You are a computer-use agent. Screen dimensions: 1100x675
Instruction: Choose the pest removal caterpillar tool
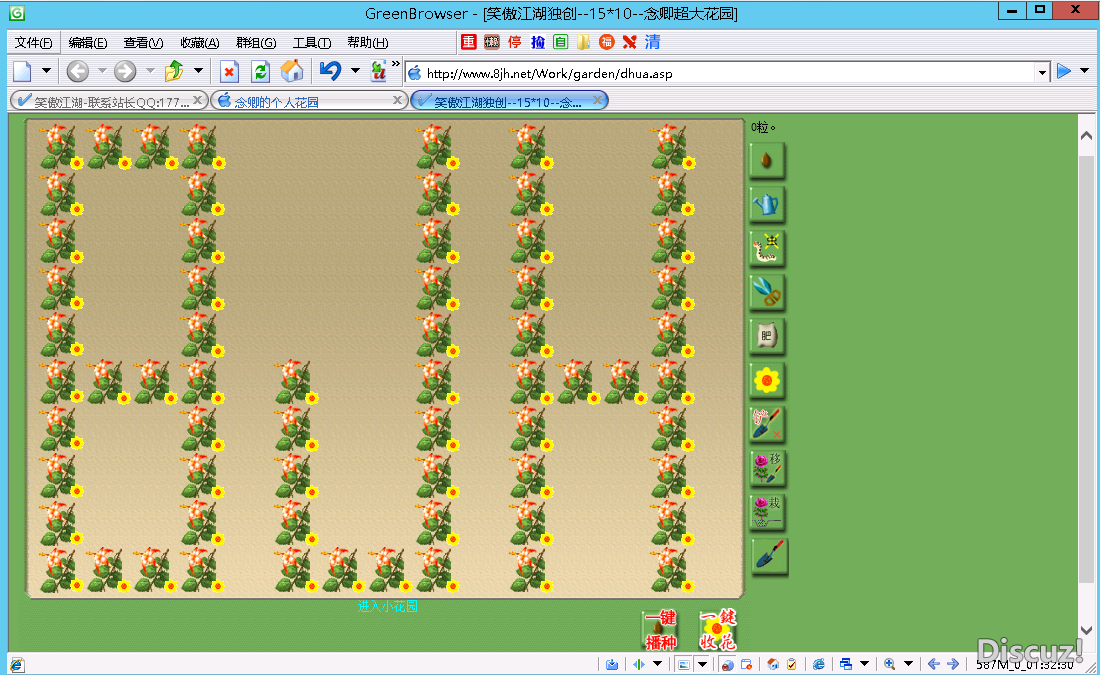767,248
